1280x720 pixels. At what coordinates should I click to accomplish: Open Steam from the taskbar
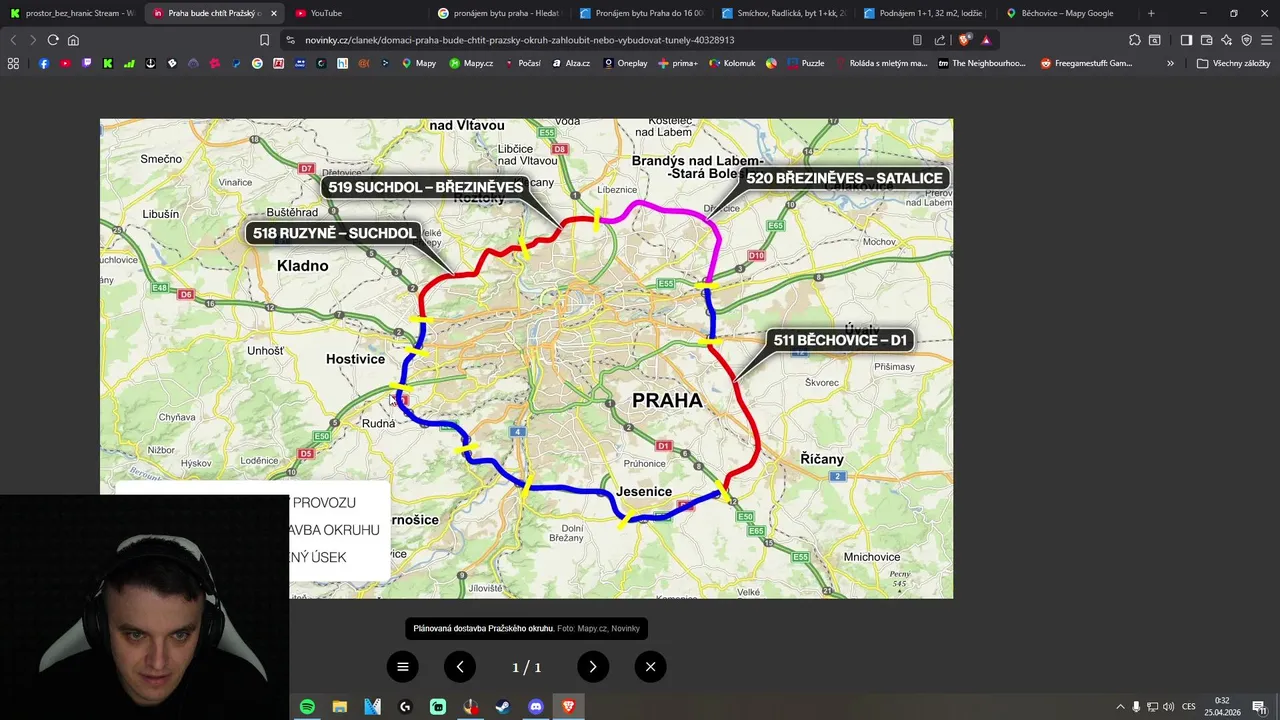pos(503,707)
